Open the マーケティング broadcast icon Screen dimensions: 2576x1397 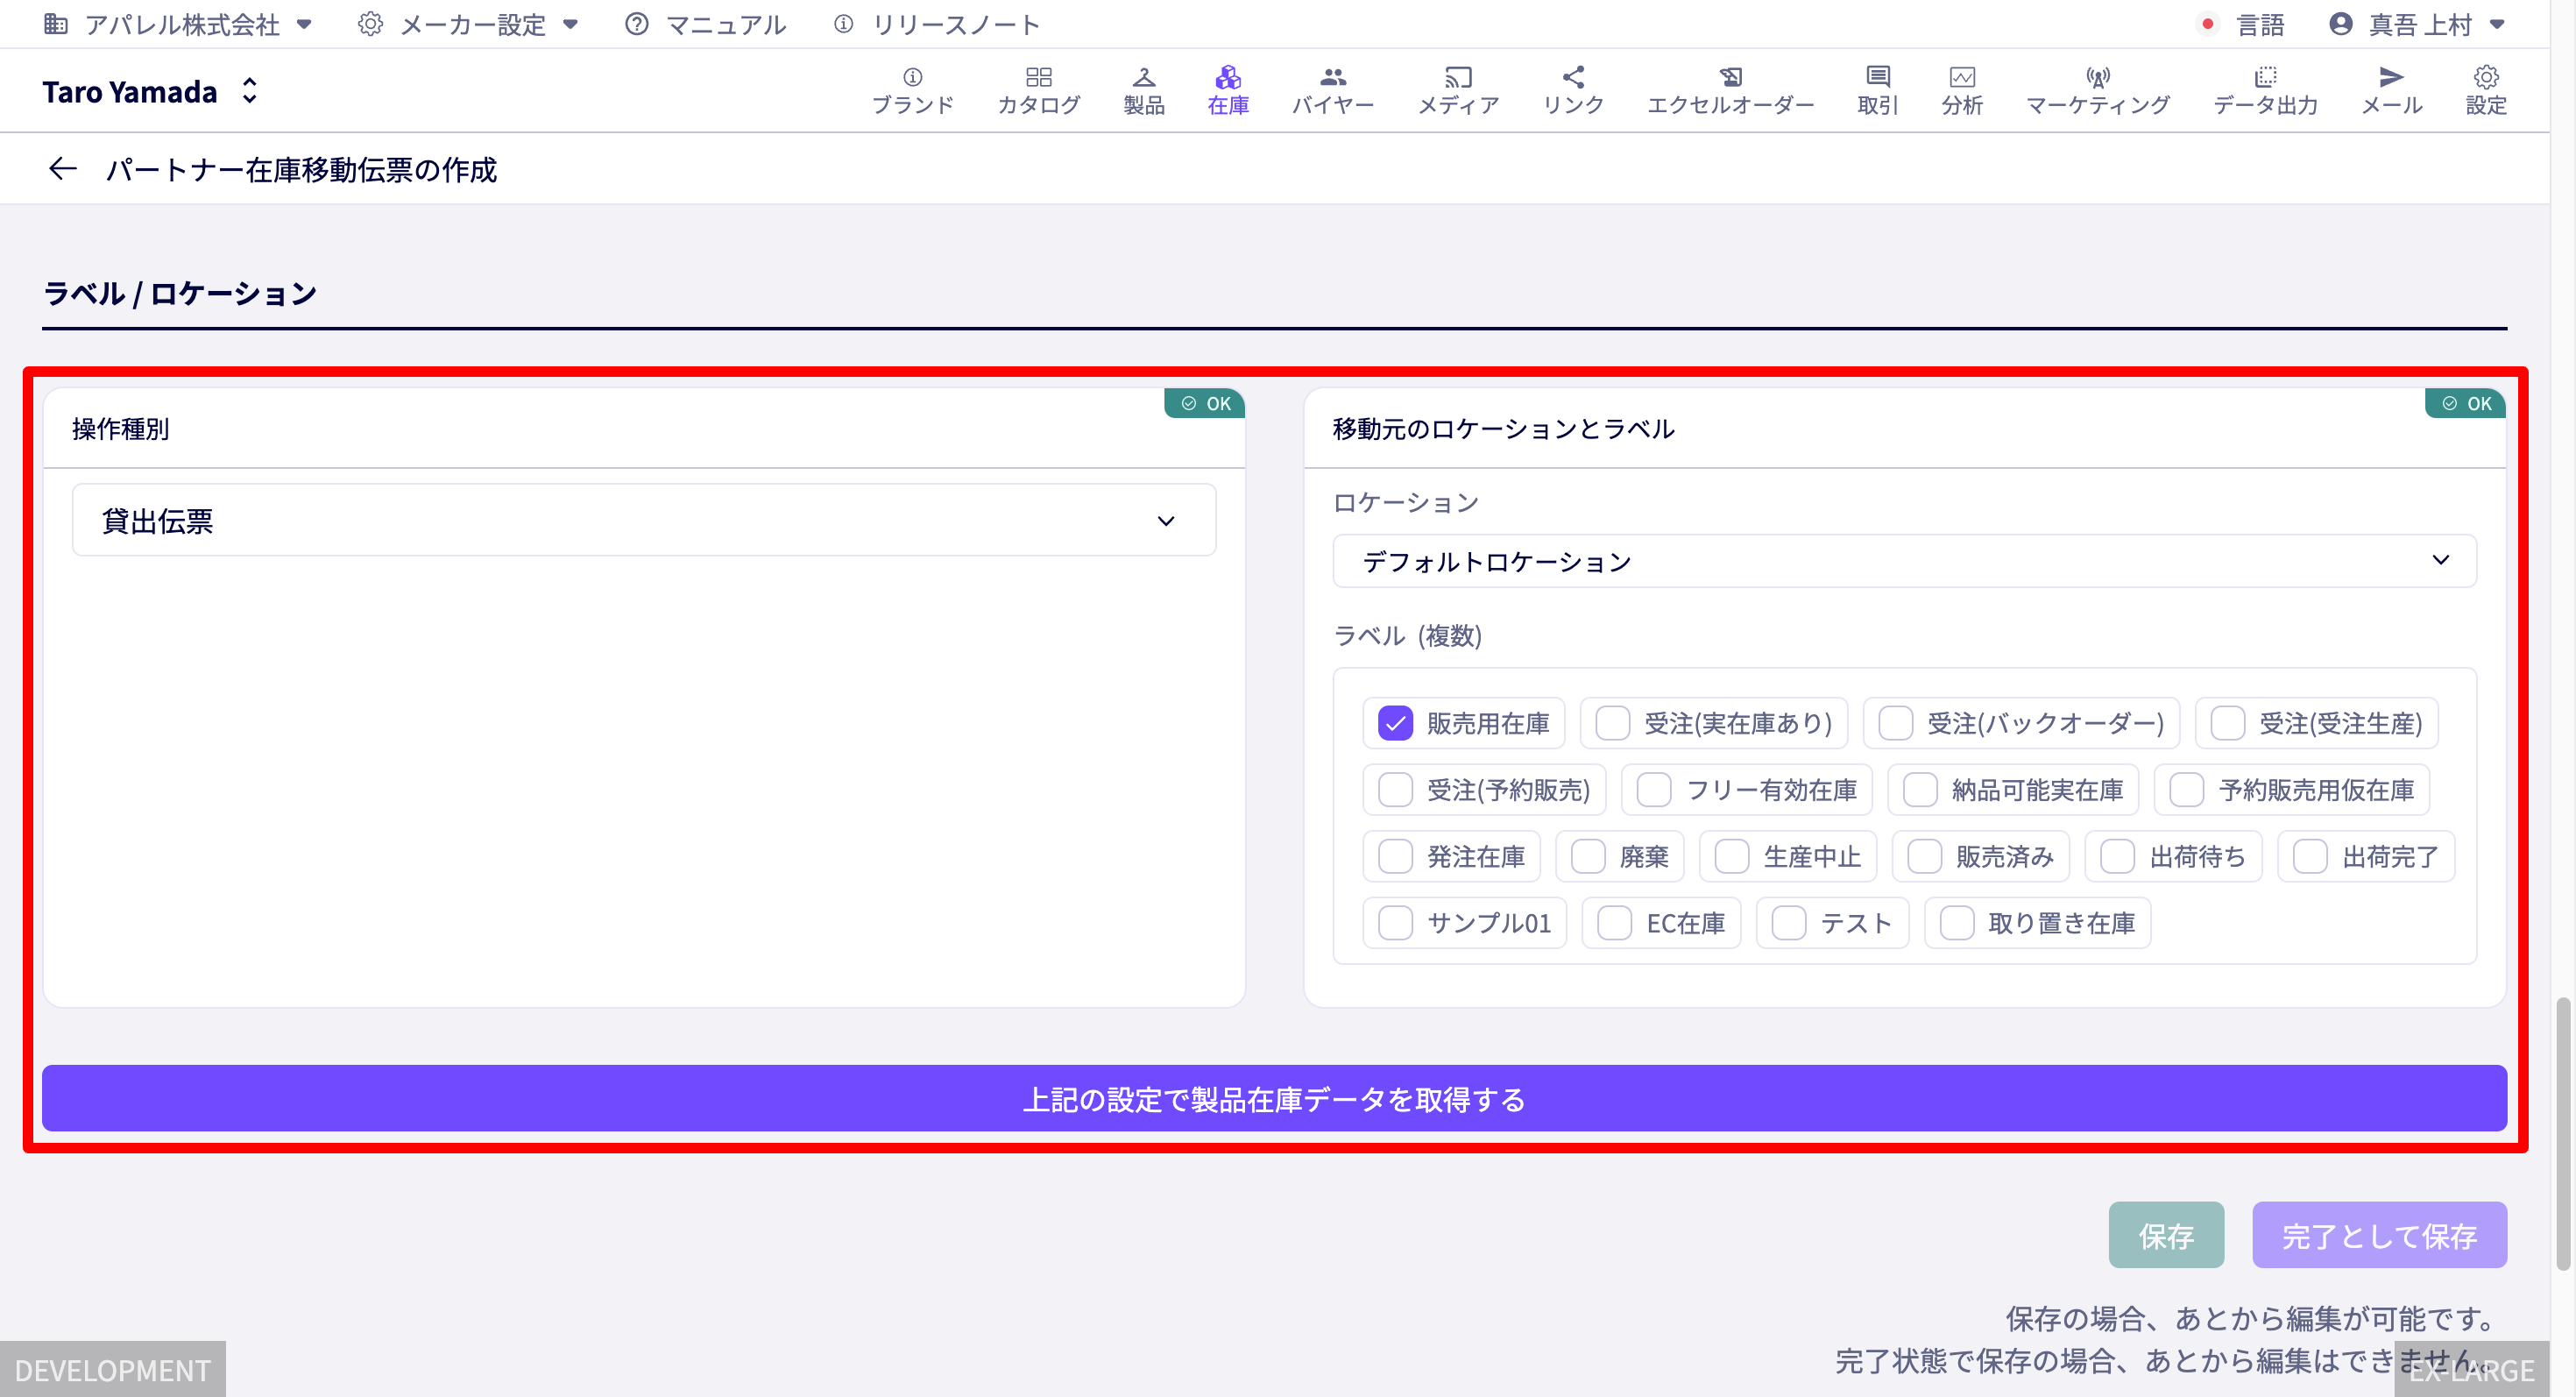(x=2097, y=90)
